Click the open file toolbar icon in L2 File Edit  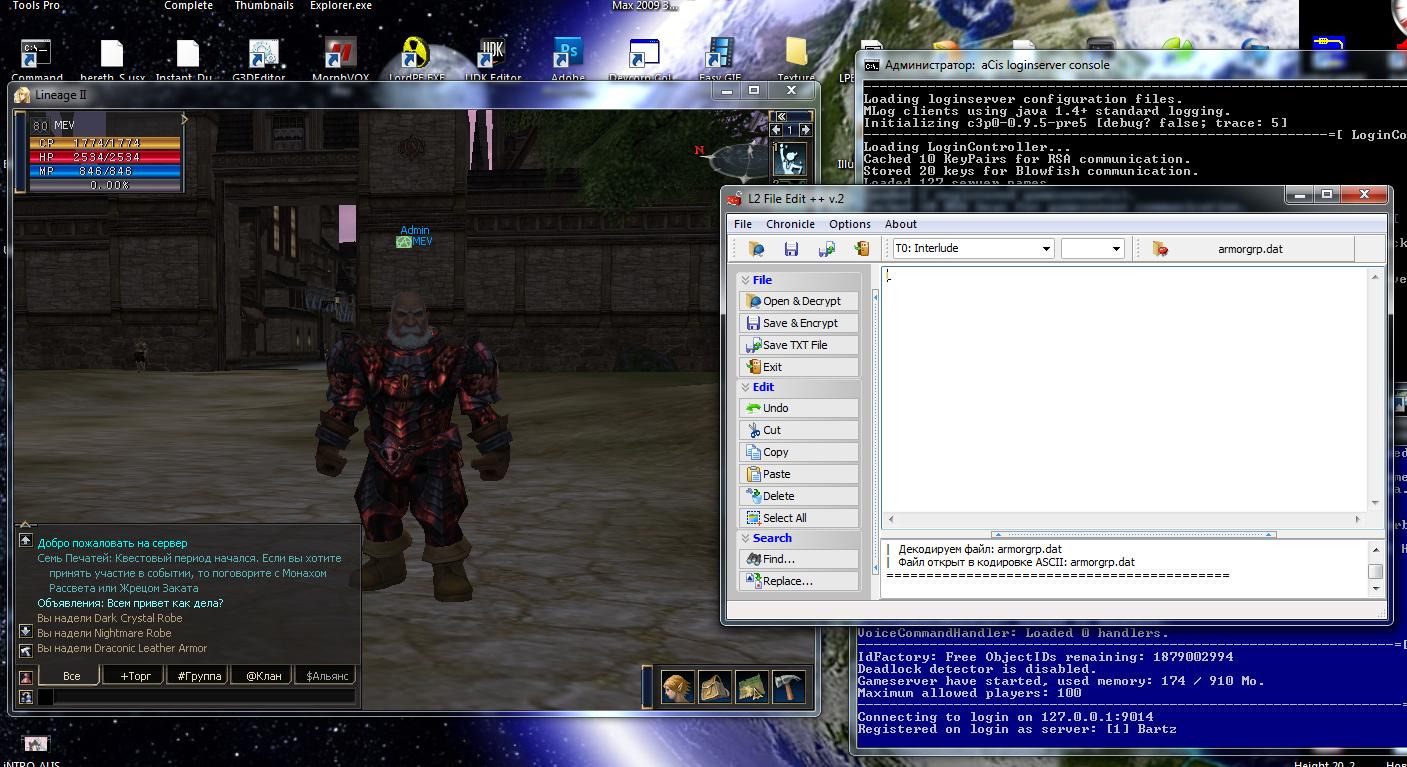tap(757, 248)
